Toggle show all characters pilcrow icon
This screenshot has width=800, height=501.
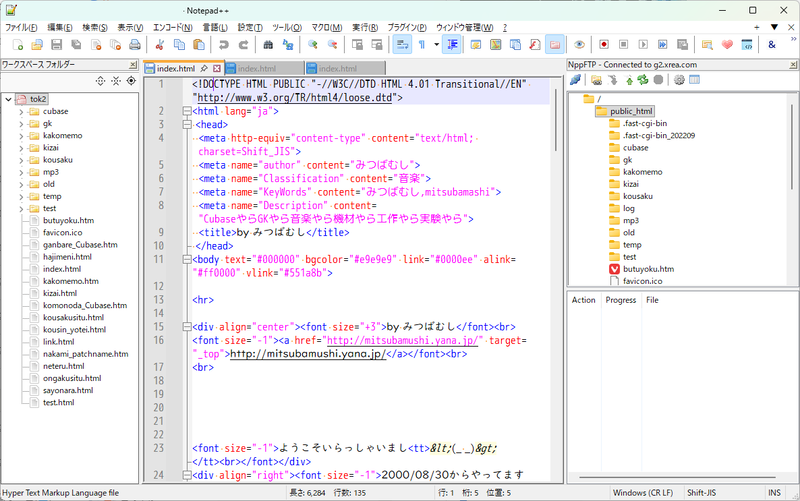point(422,45)
